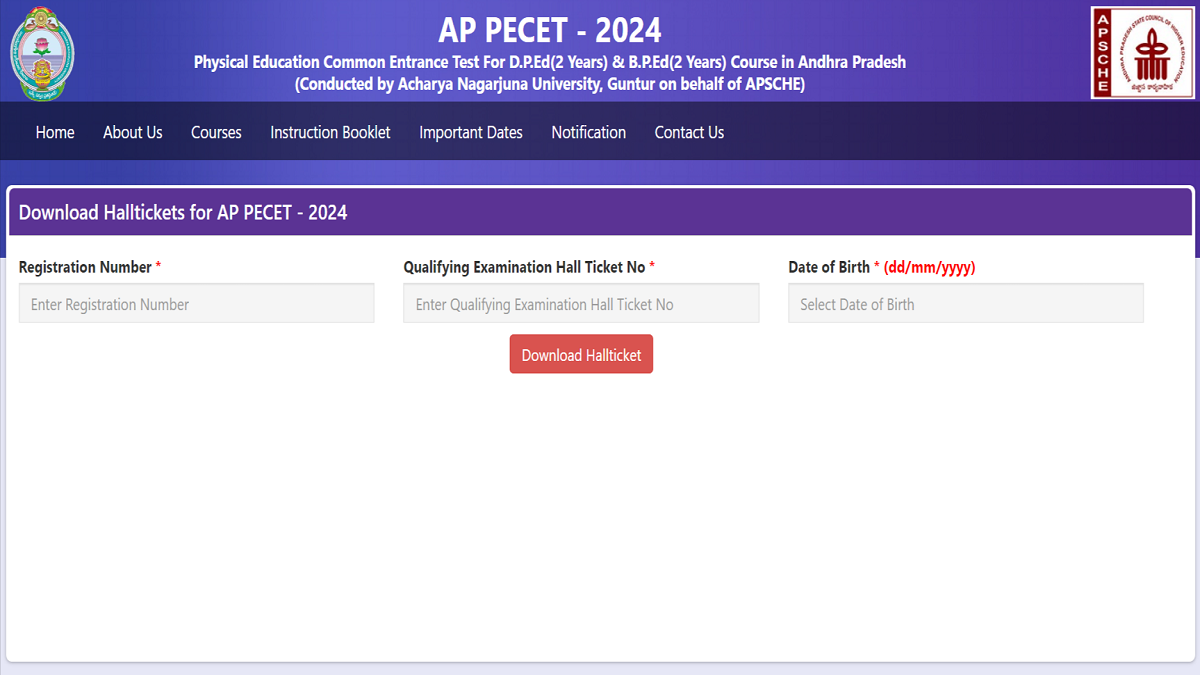Click 'Download Halltickets for AP PECET - 2024' heading
The image size is (1200, 675).
pyautogui.click(x=183, y=212)
